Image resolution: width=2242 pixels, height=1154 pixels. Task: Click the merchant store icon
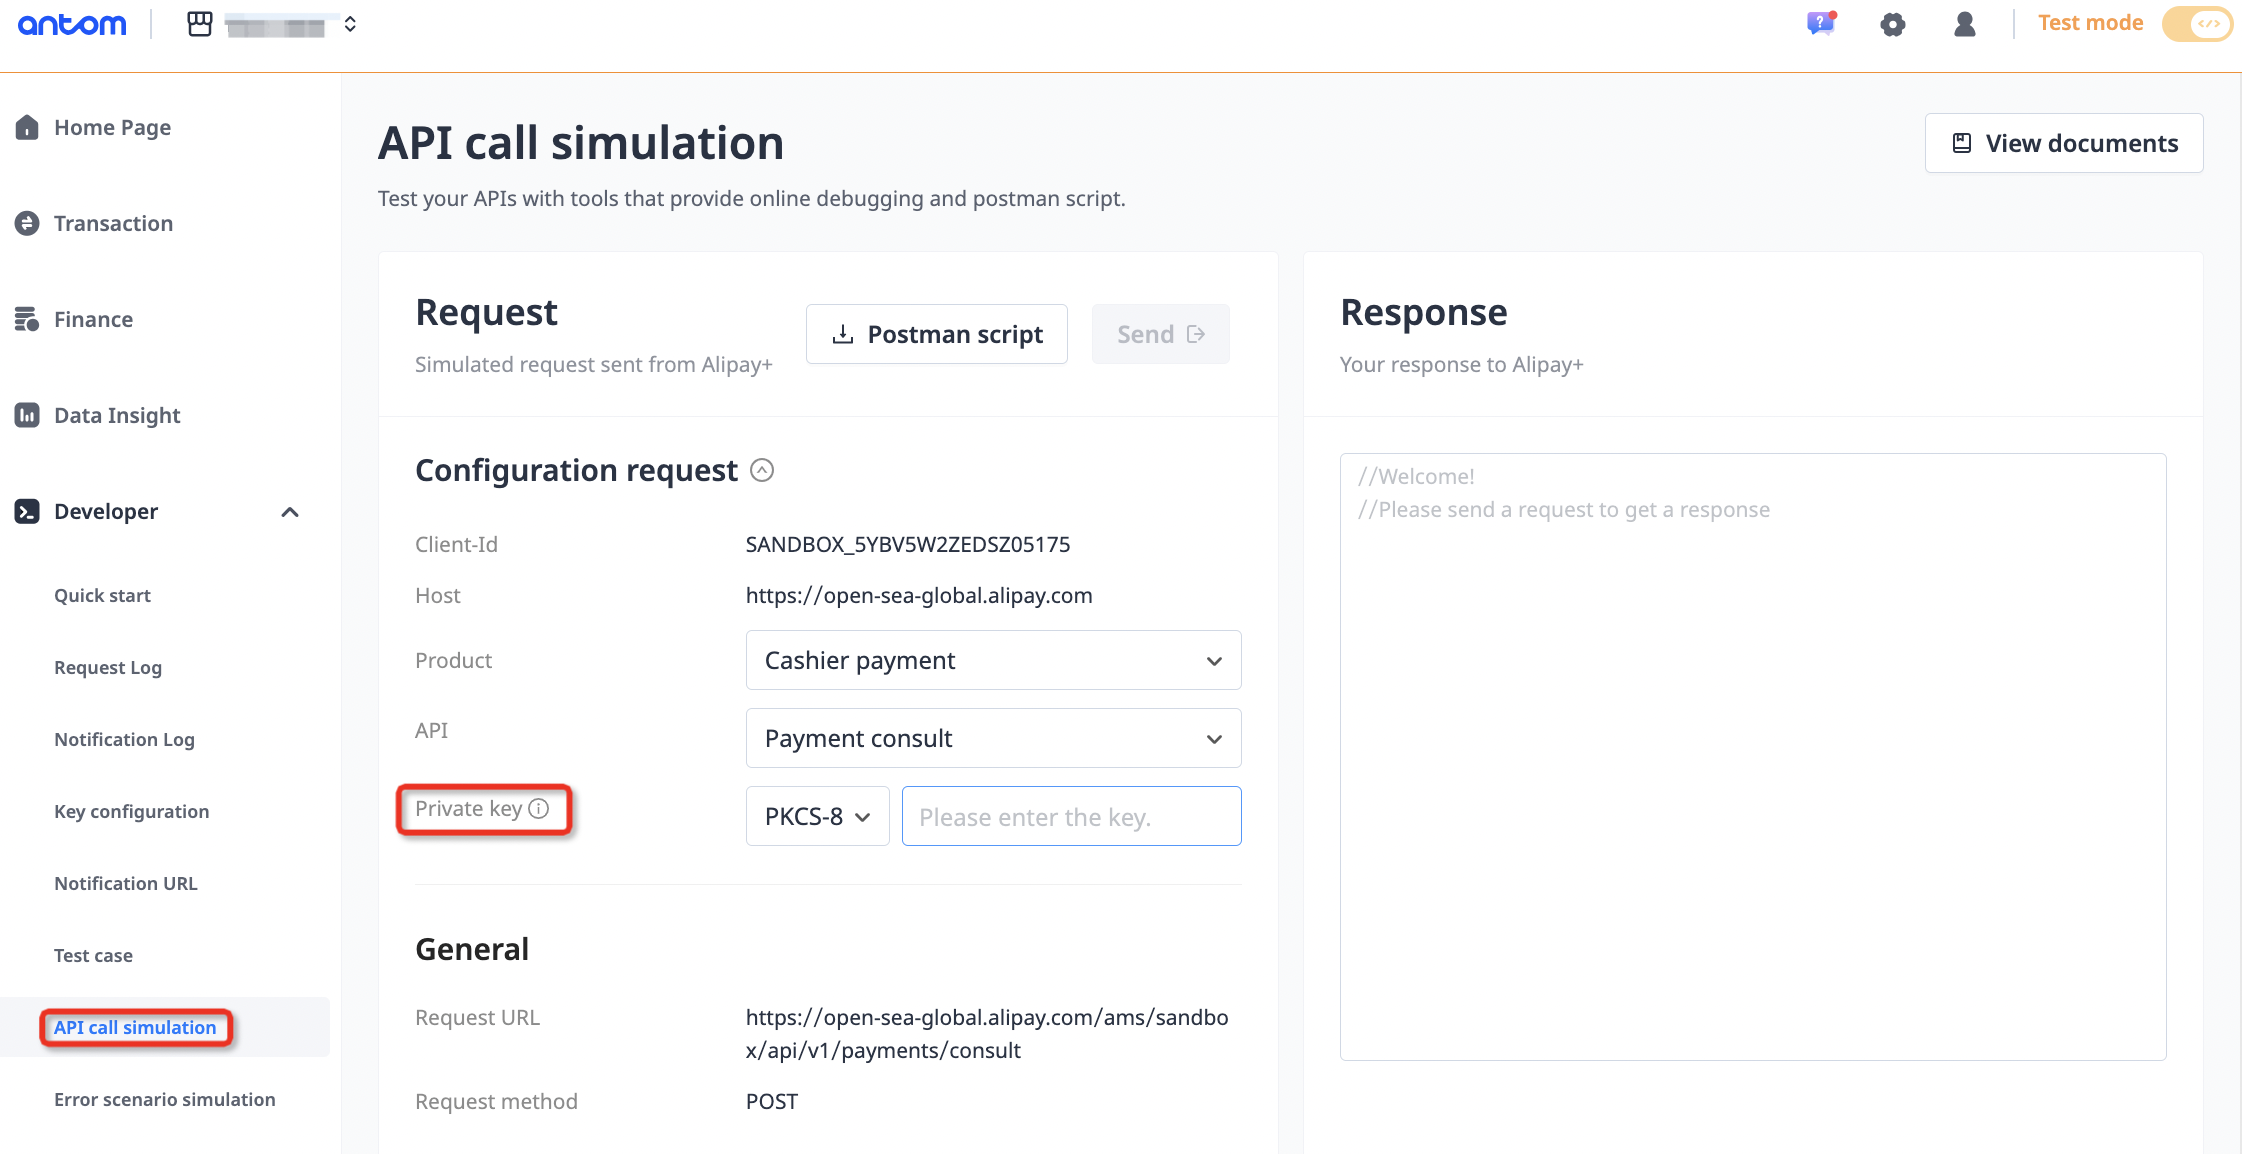click(x=200, y=24)
